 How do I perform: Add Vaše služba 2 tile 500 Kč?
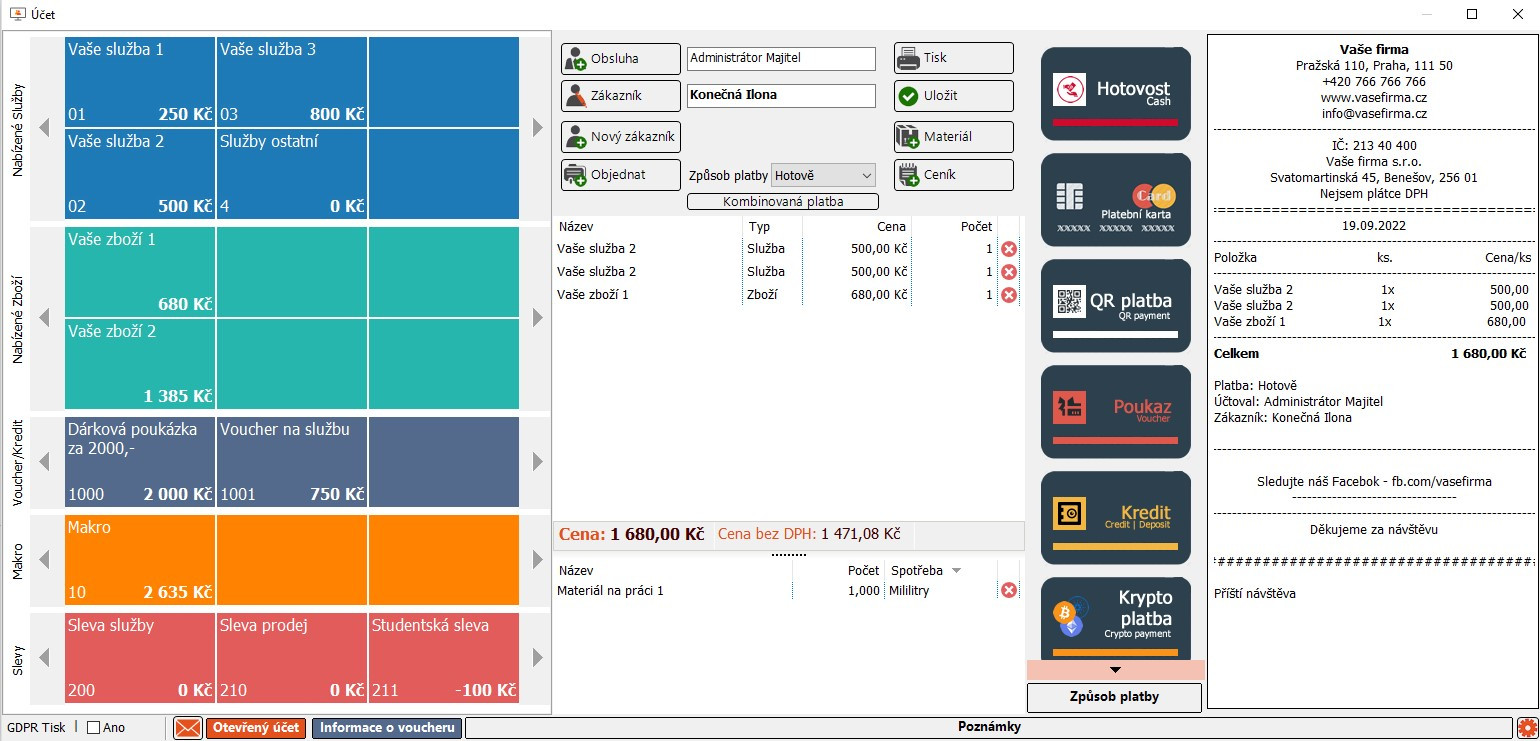click(x=140, y=174)
